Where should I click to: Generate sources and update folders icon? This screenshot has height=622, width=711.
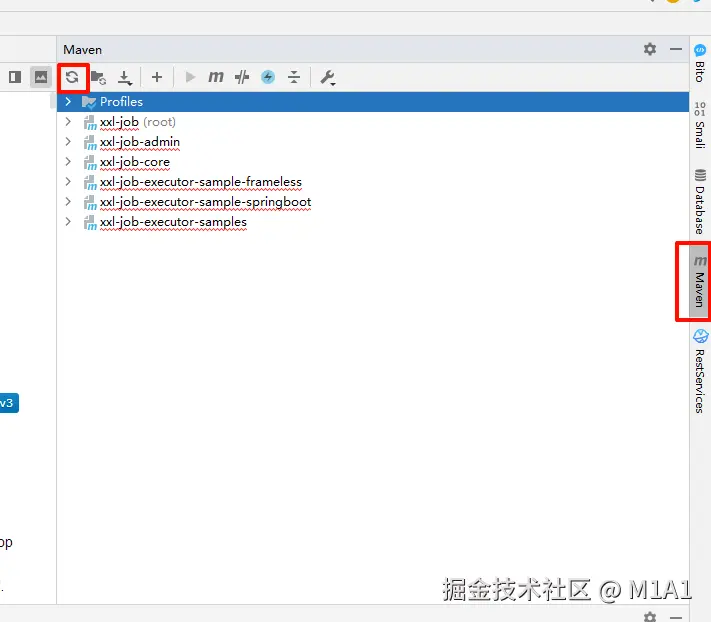pyautogui.click(x=98, y=78)
